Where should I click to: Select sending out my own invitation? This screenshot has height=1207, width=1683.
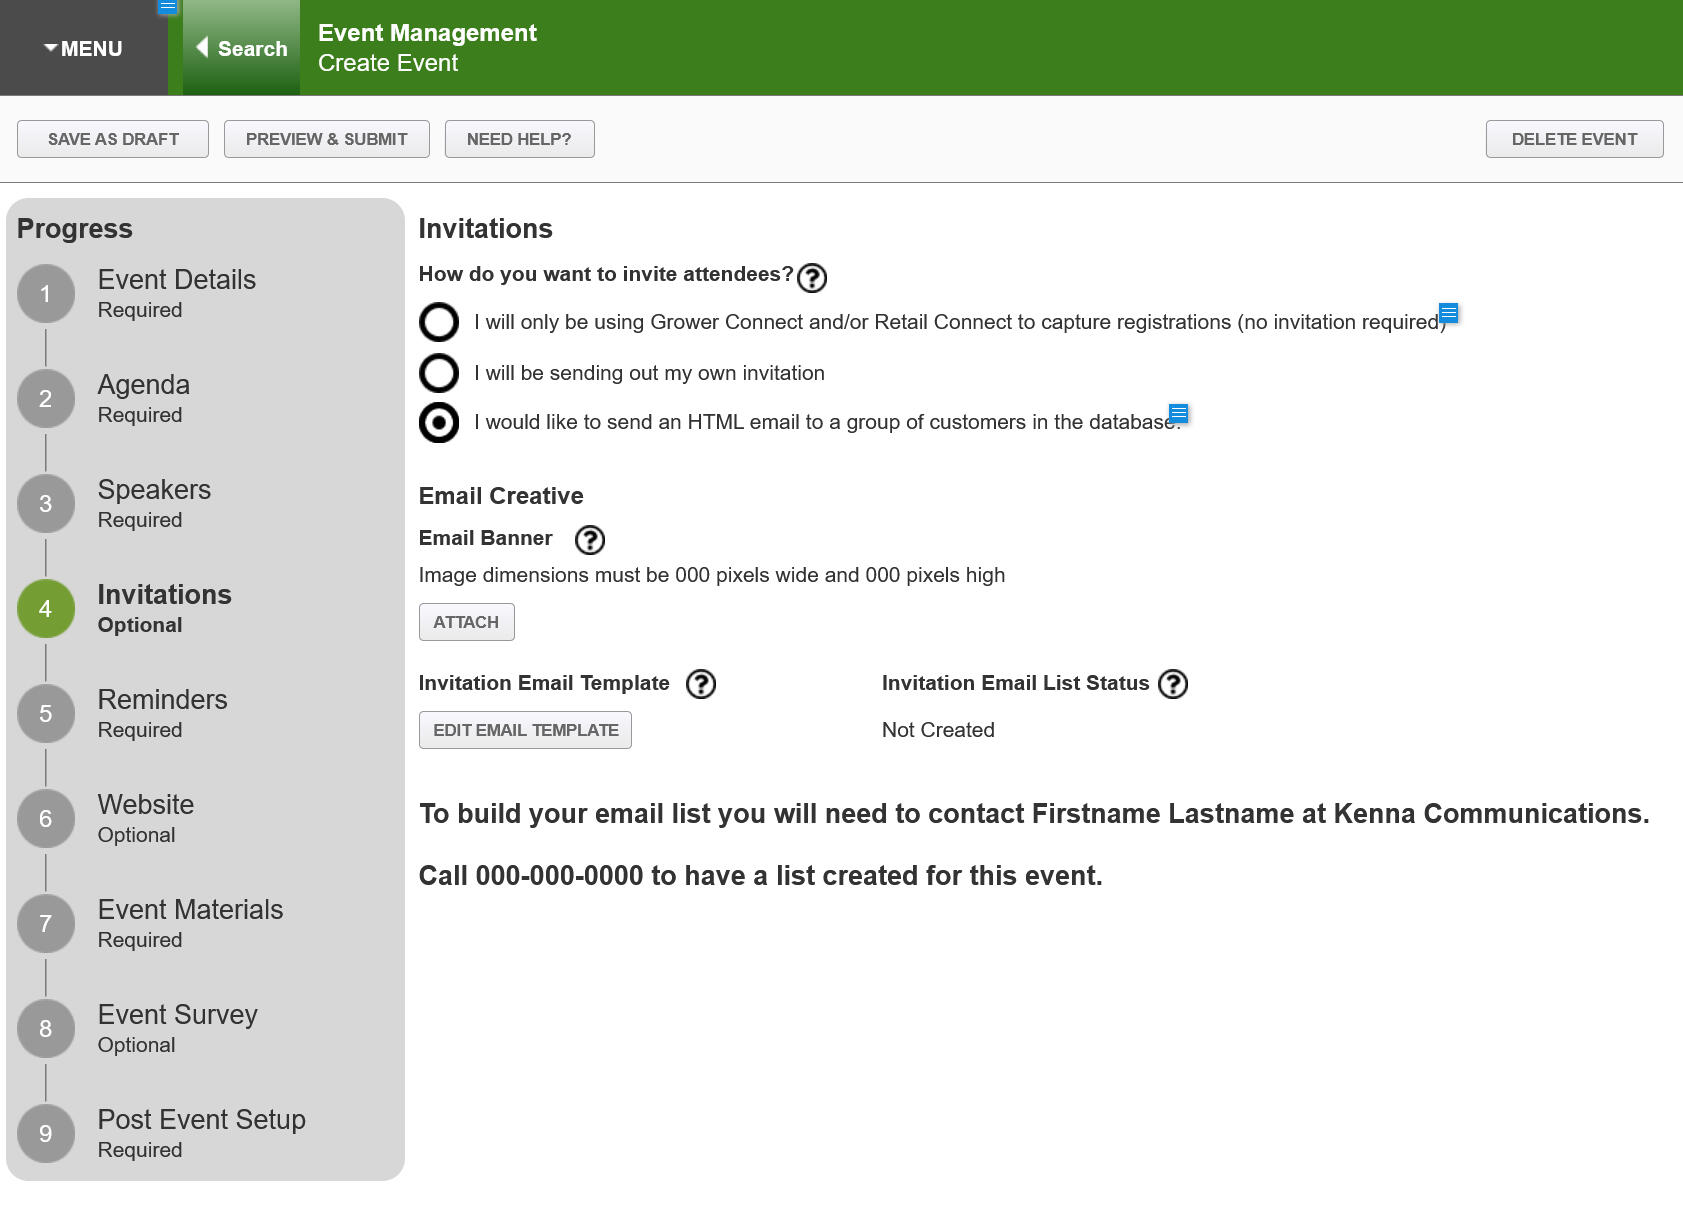[x=439, y=373]
